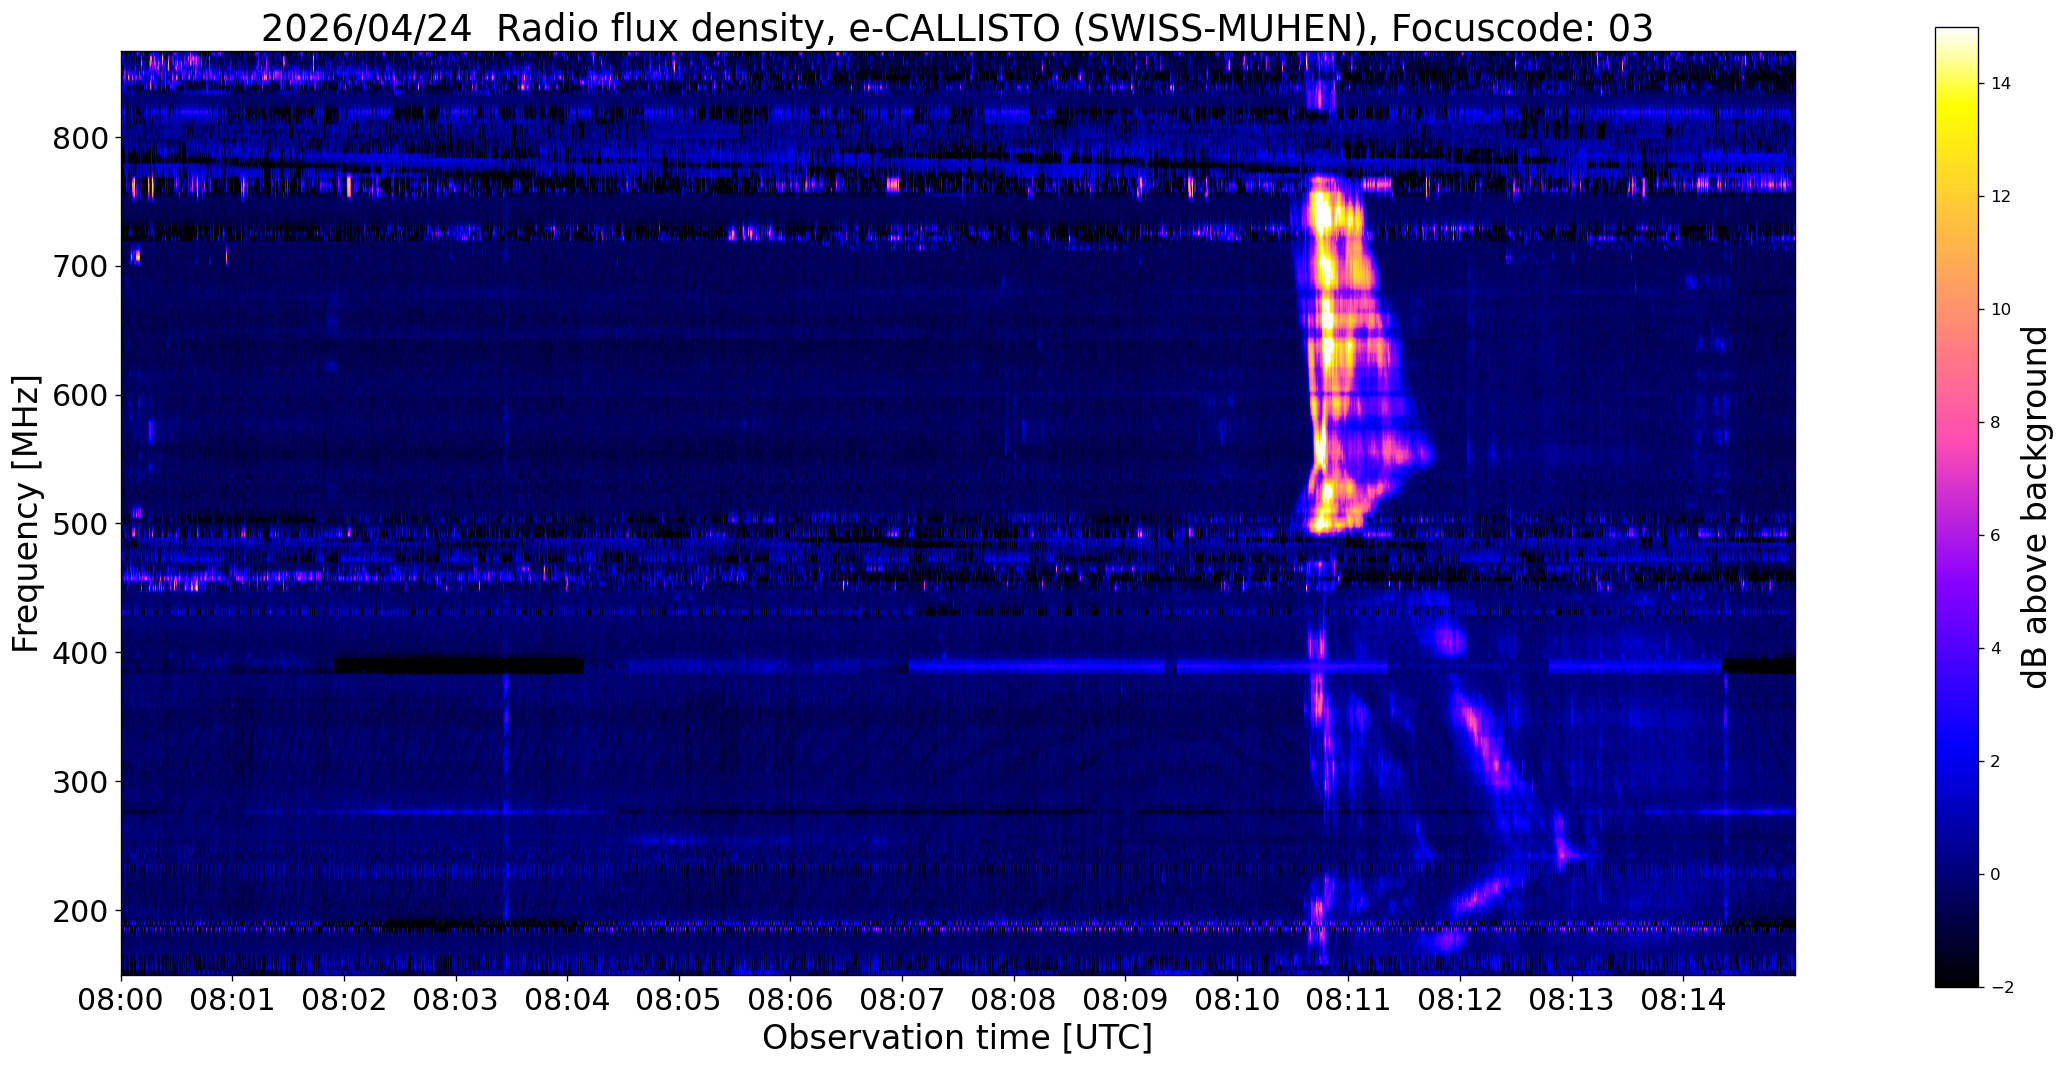The width and height of the screenshot is (2066, 1067).
Task: Click the colorbar tick label 12
Action: (2001, 197)
